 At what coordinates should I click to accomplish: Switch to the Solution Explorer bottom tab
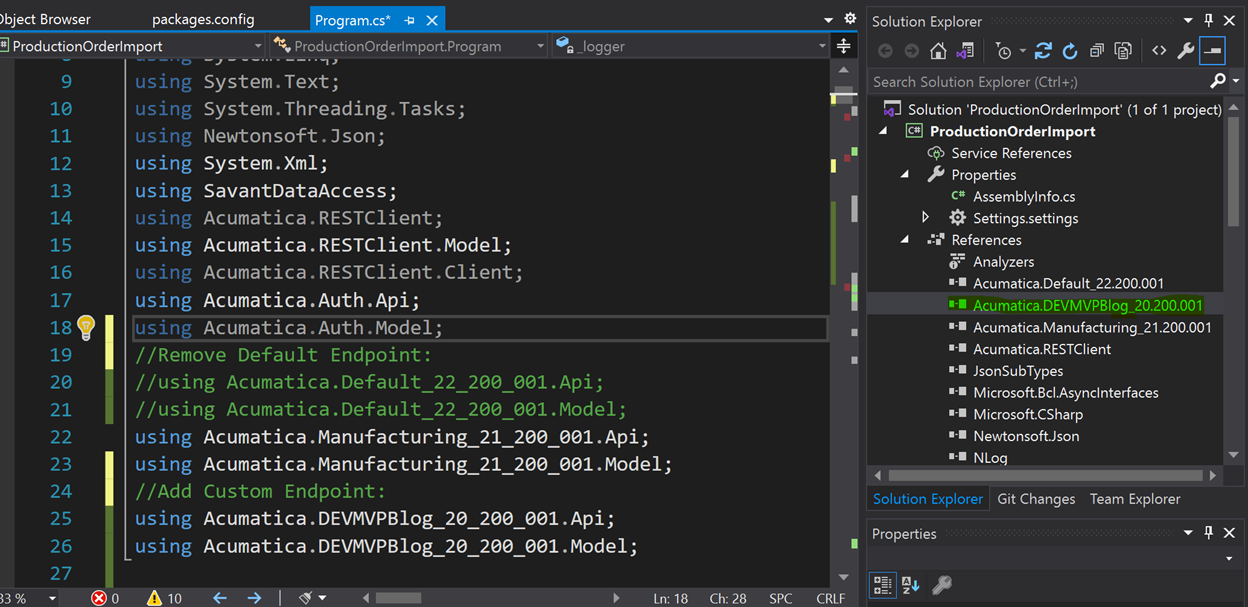(x=928, y=499)
